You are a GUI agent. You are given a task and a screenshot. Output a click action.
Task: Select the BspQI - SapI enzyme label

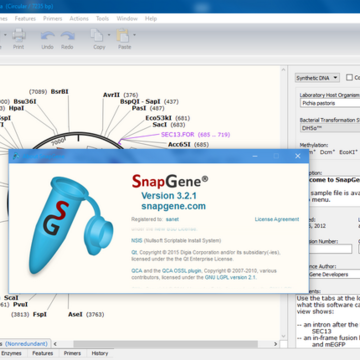tap(140, 101)
